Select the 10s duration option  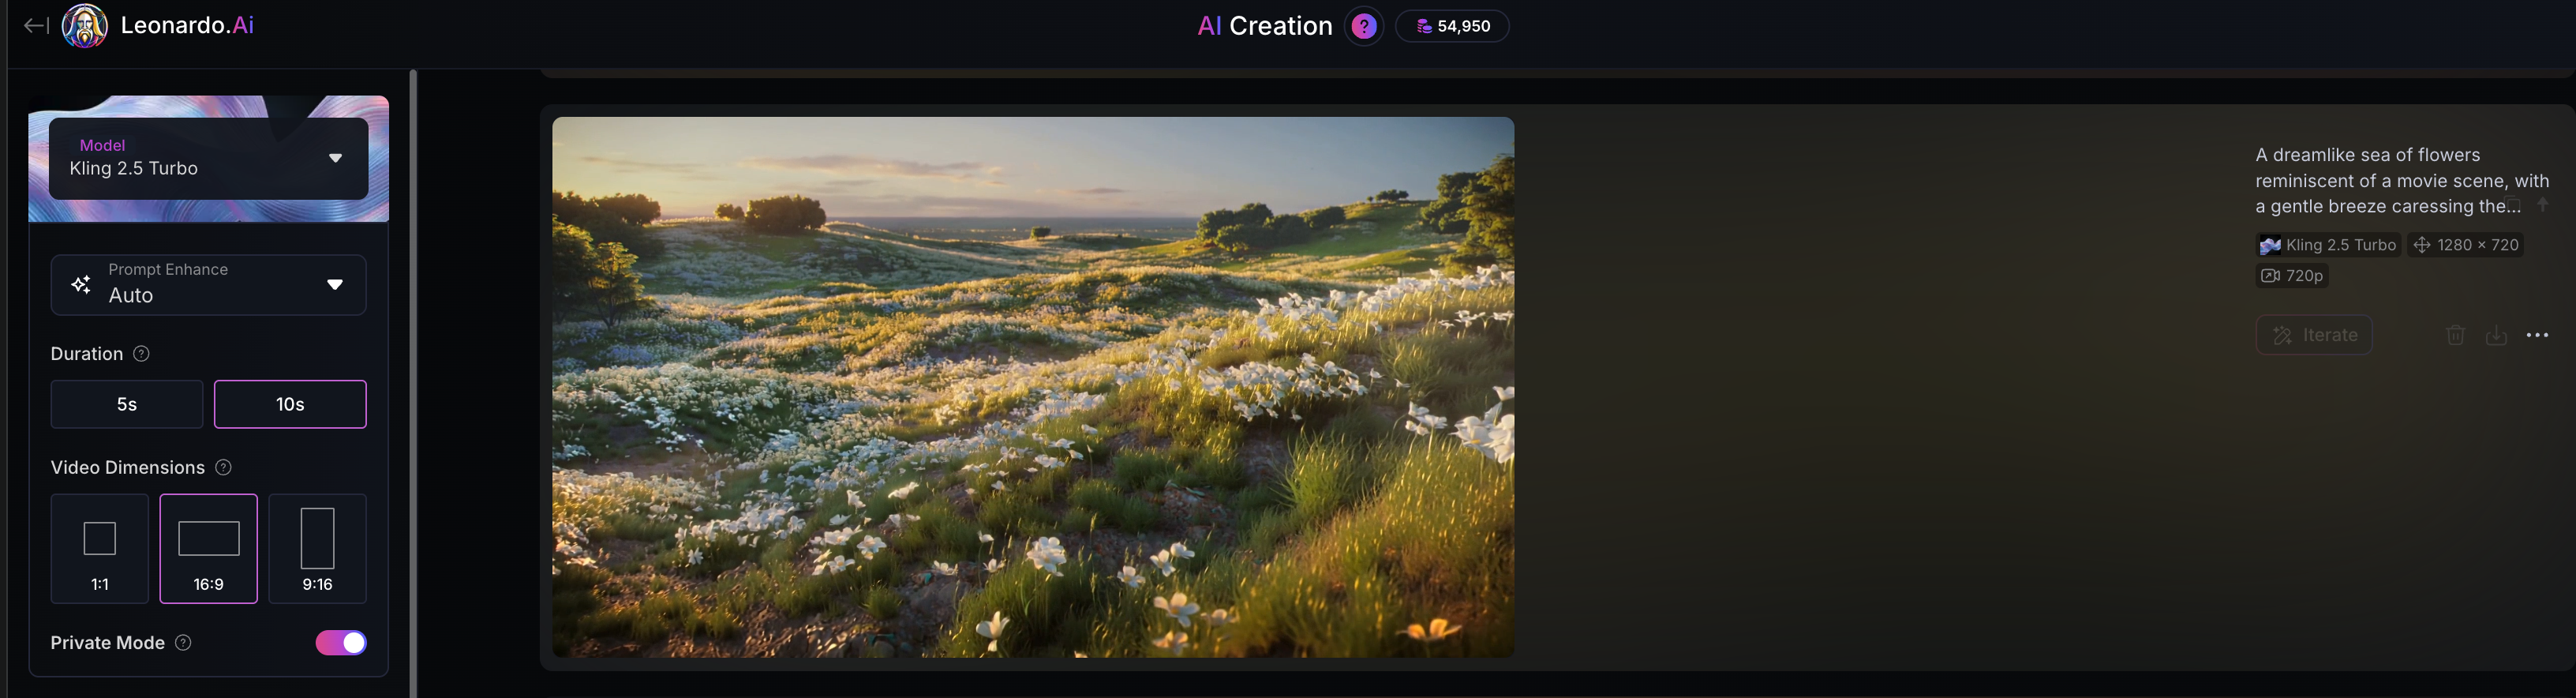click(x=290, y=404)
